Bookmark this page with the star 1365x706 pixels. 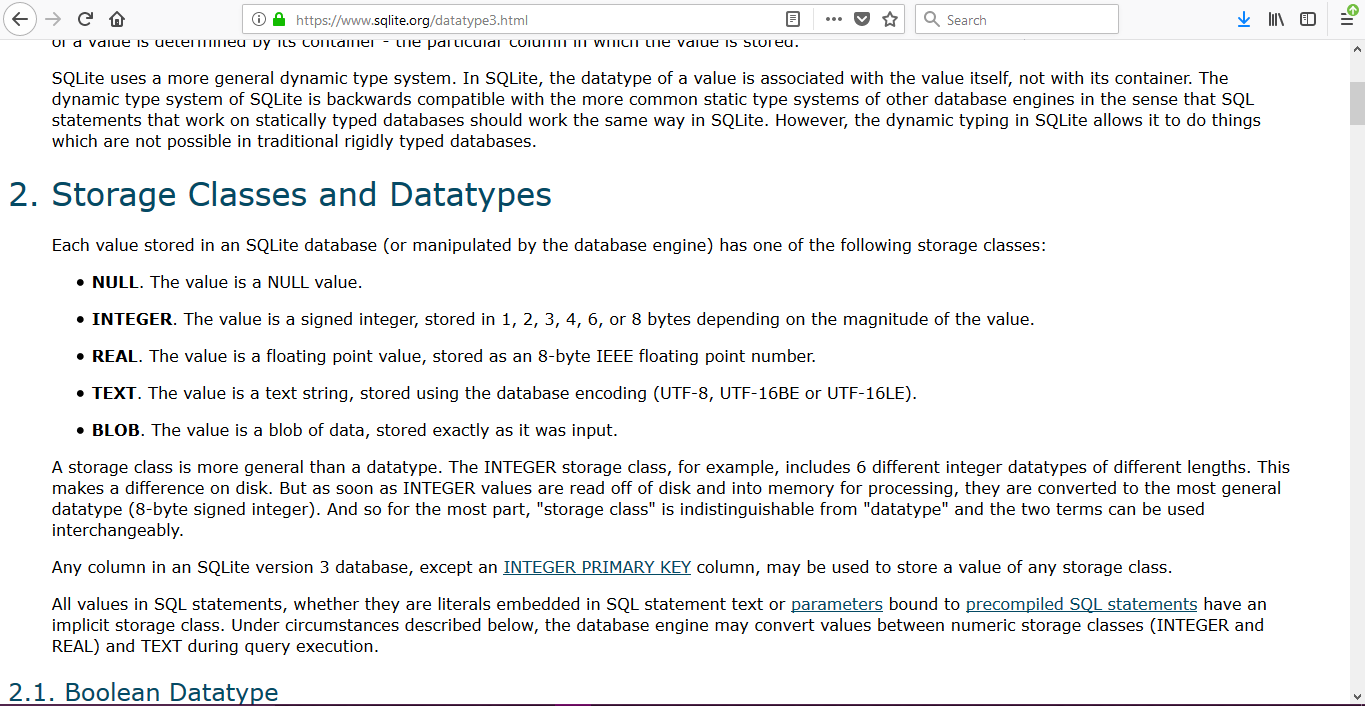(890, 19)
